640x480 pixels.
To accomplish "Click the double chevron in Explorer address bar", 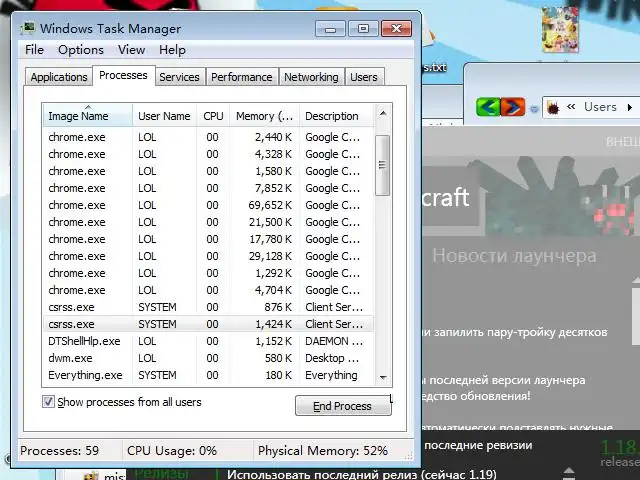I will [571, 107].
